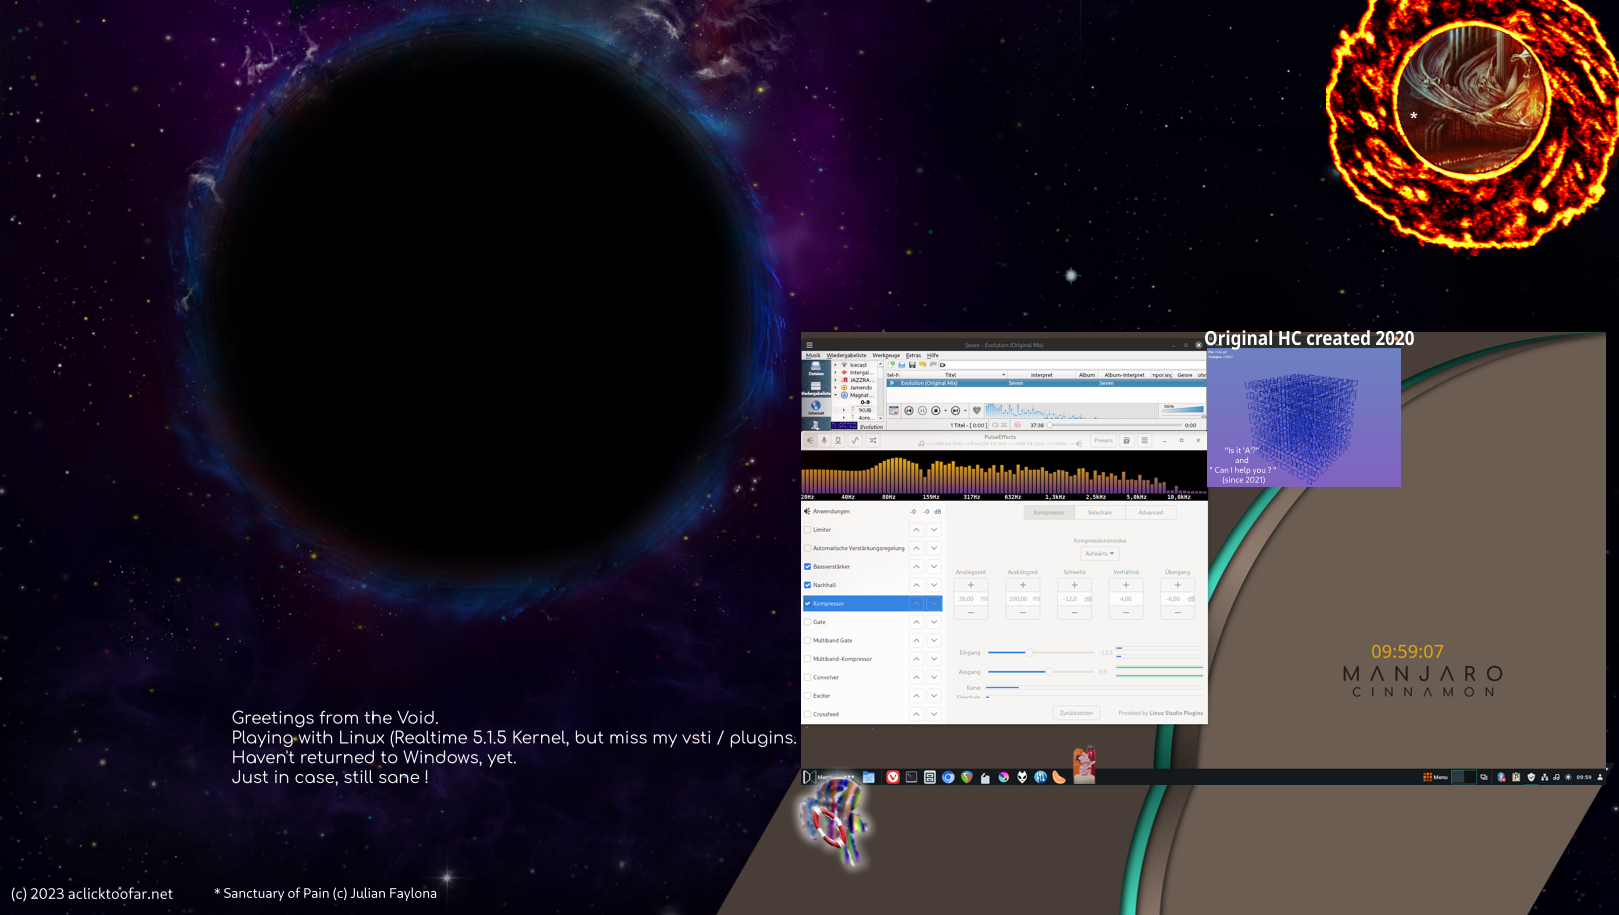Open dropdown arrow next to next-track button
This screenshot has height=915, width=1619.
click(965, 410)
